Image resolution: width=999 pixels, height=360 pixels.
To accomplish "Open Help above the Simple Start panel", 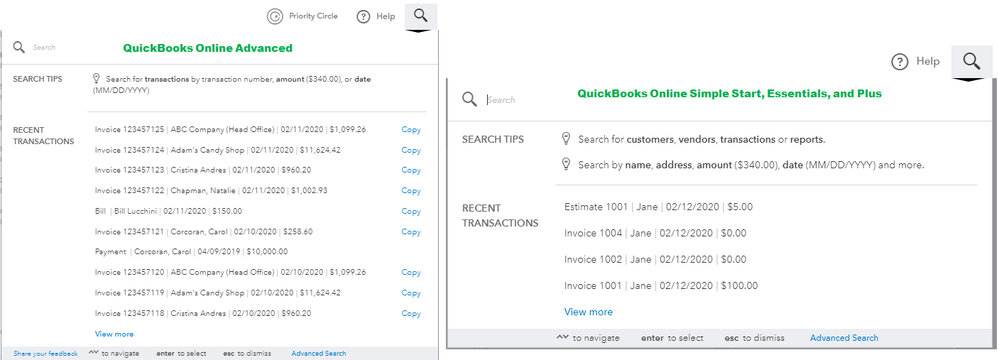I will [x=916, y=62].
